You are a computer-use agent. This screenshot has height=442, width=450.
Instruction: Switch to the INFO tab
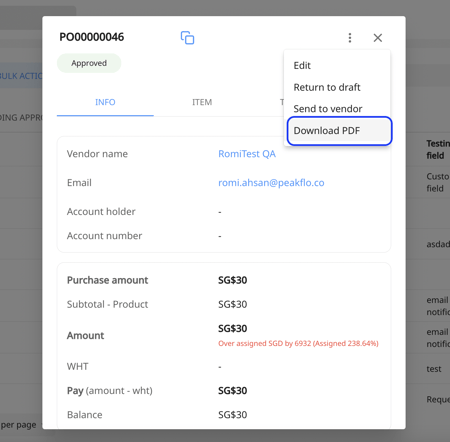pos(105,102)
